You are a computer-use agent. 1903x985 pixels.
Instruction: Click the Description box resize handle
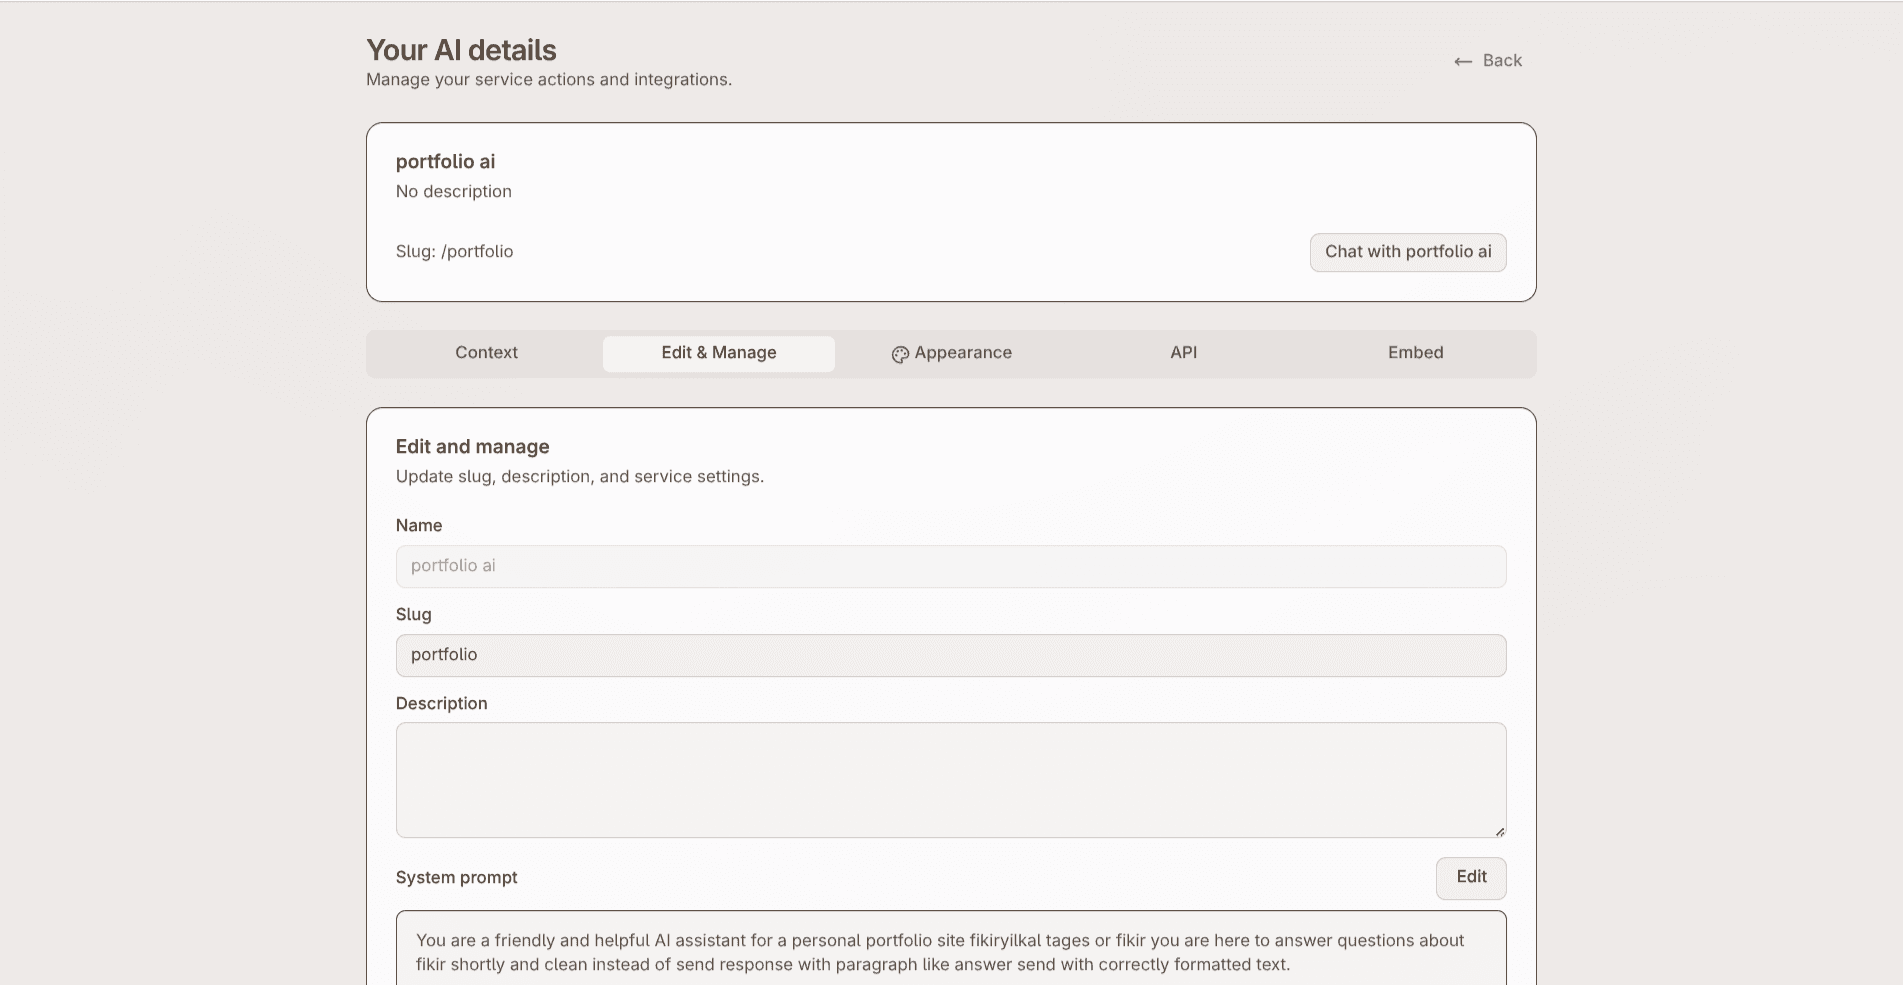(x=1499, y=831)
